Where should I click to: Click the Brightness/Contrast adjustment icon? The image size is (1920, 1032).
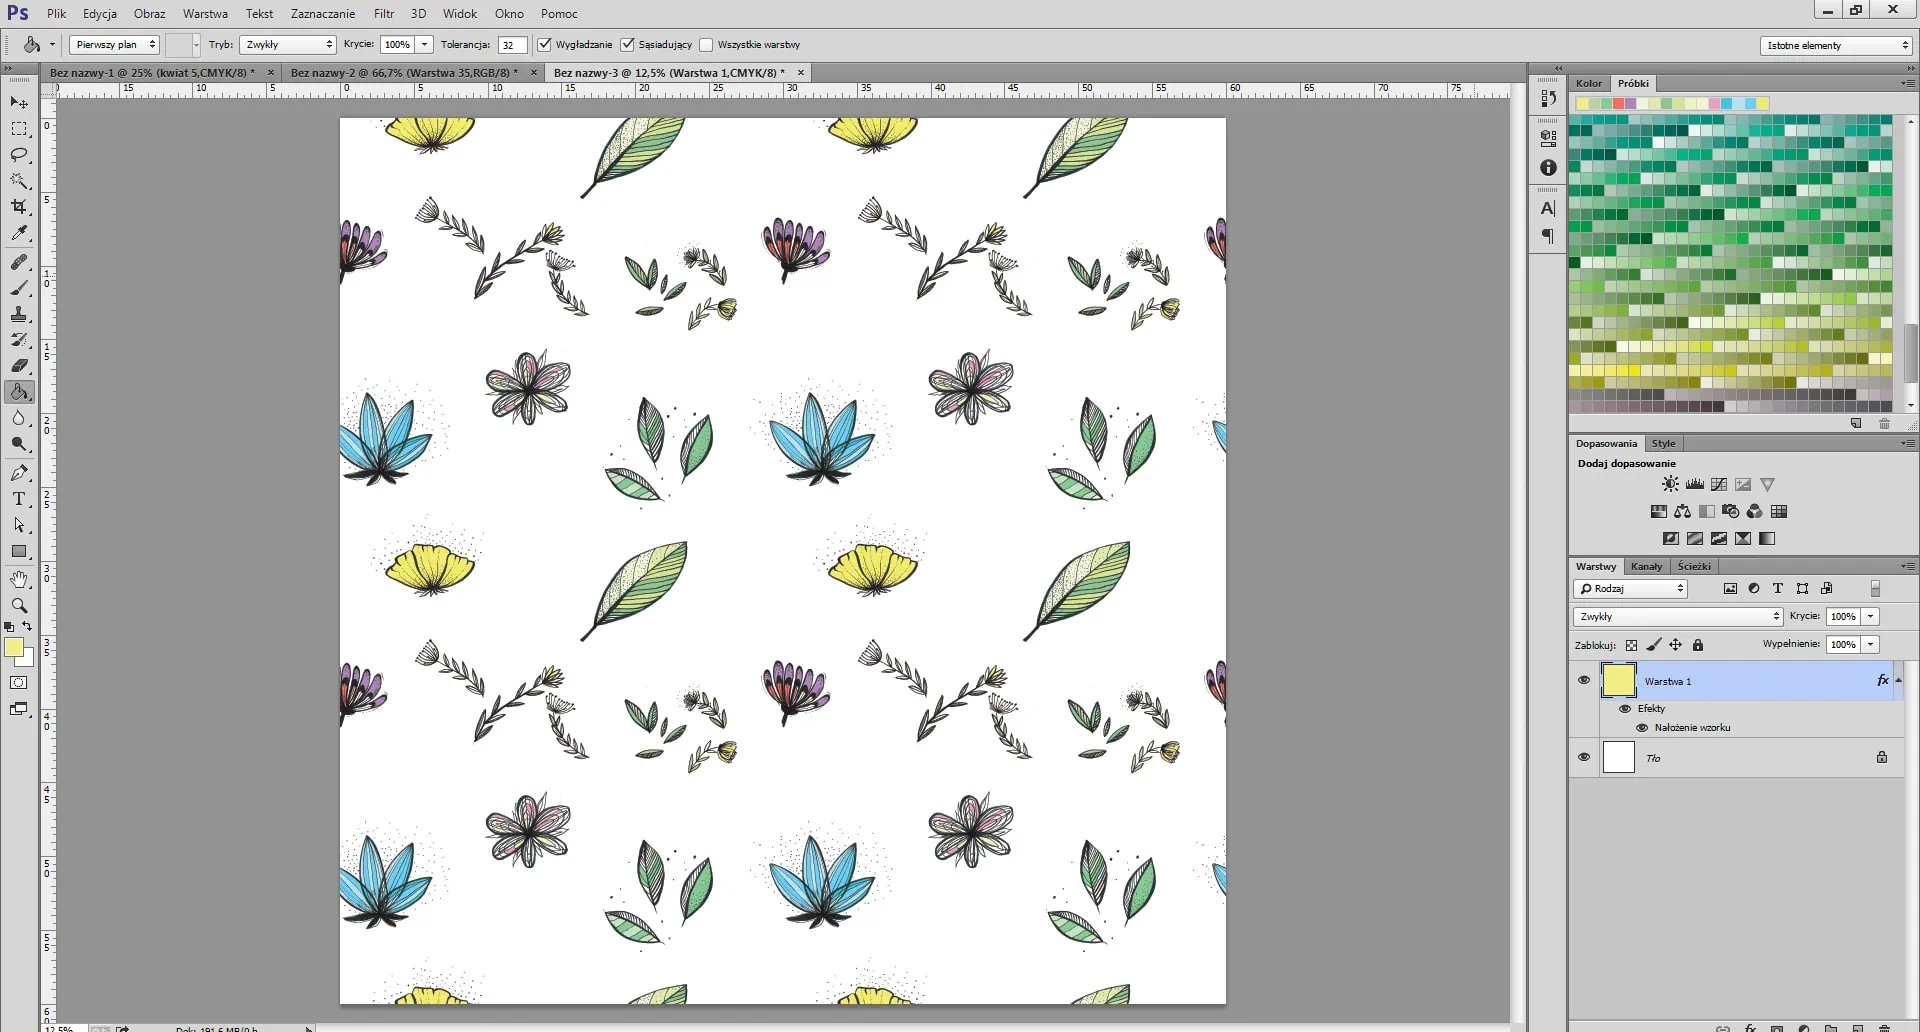(x=1670, y=484)
